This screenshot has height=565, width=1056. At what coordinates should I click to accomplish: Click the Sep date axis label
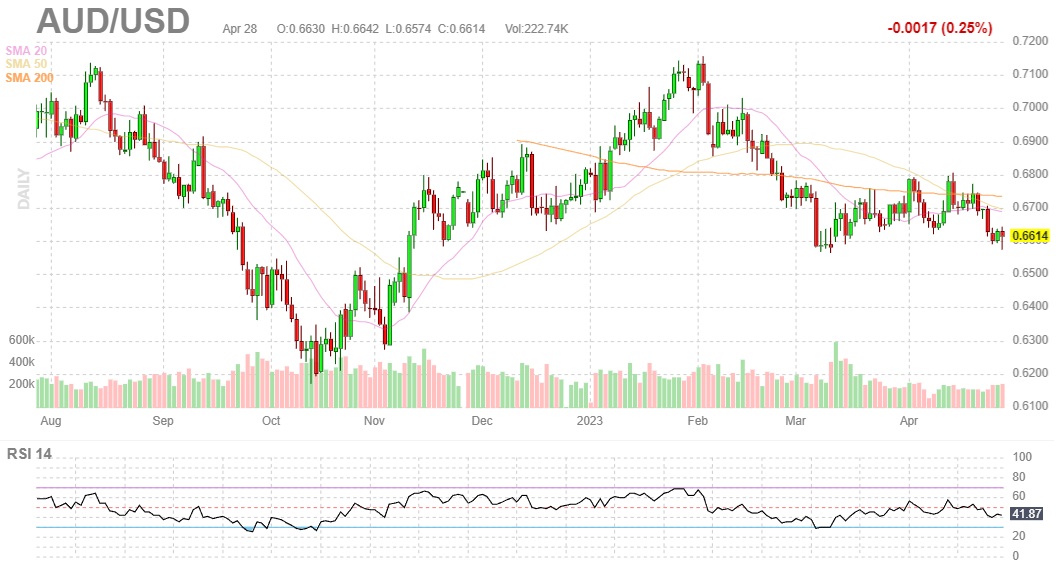pos(163,421)
